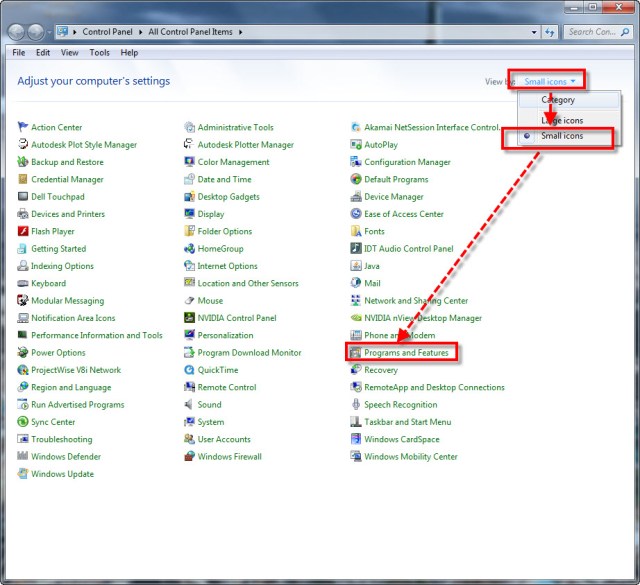Screen dimensions: 640x585
Task: Click the Power Options icon
Action: [x=23, y=353]
